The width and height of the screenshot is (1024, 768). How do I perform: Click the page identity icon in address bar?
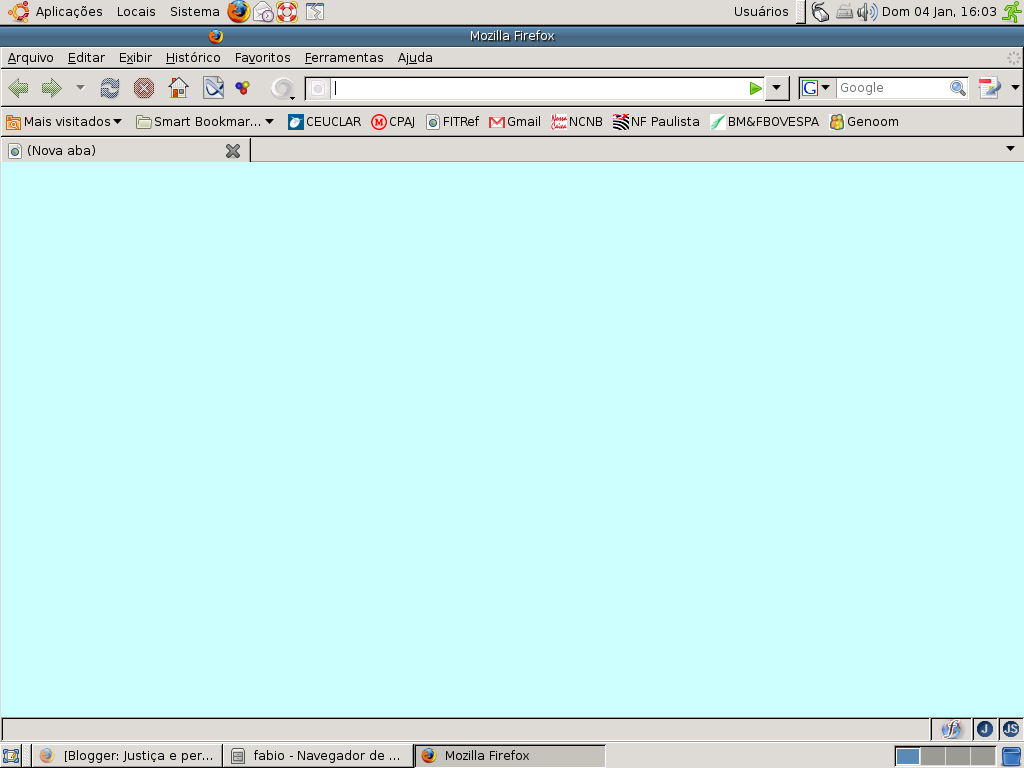[x=318, y=88]
